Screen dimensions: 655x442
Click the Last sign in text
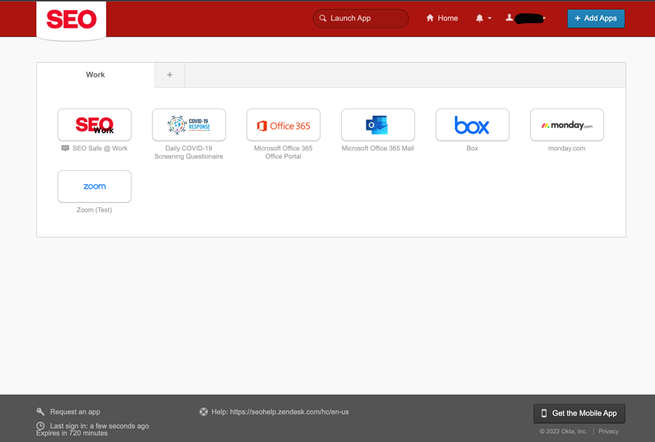point(99,426)
